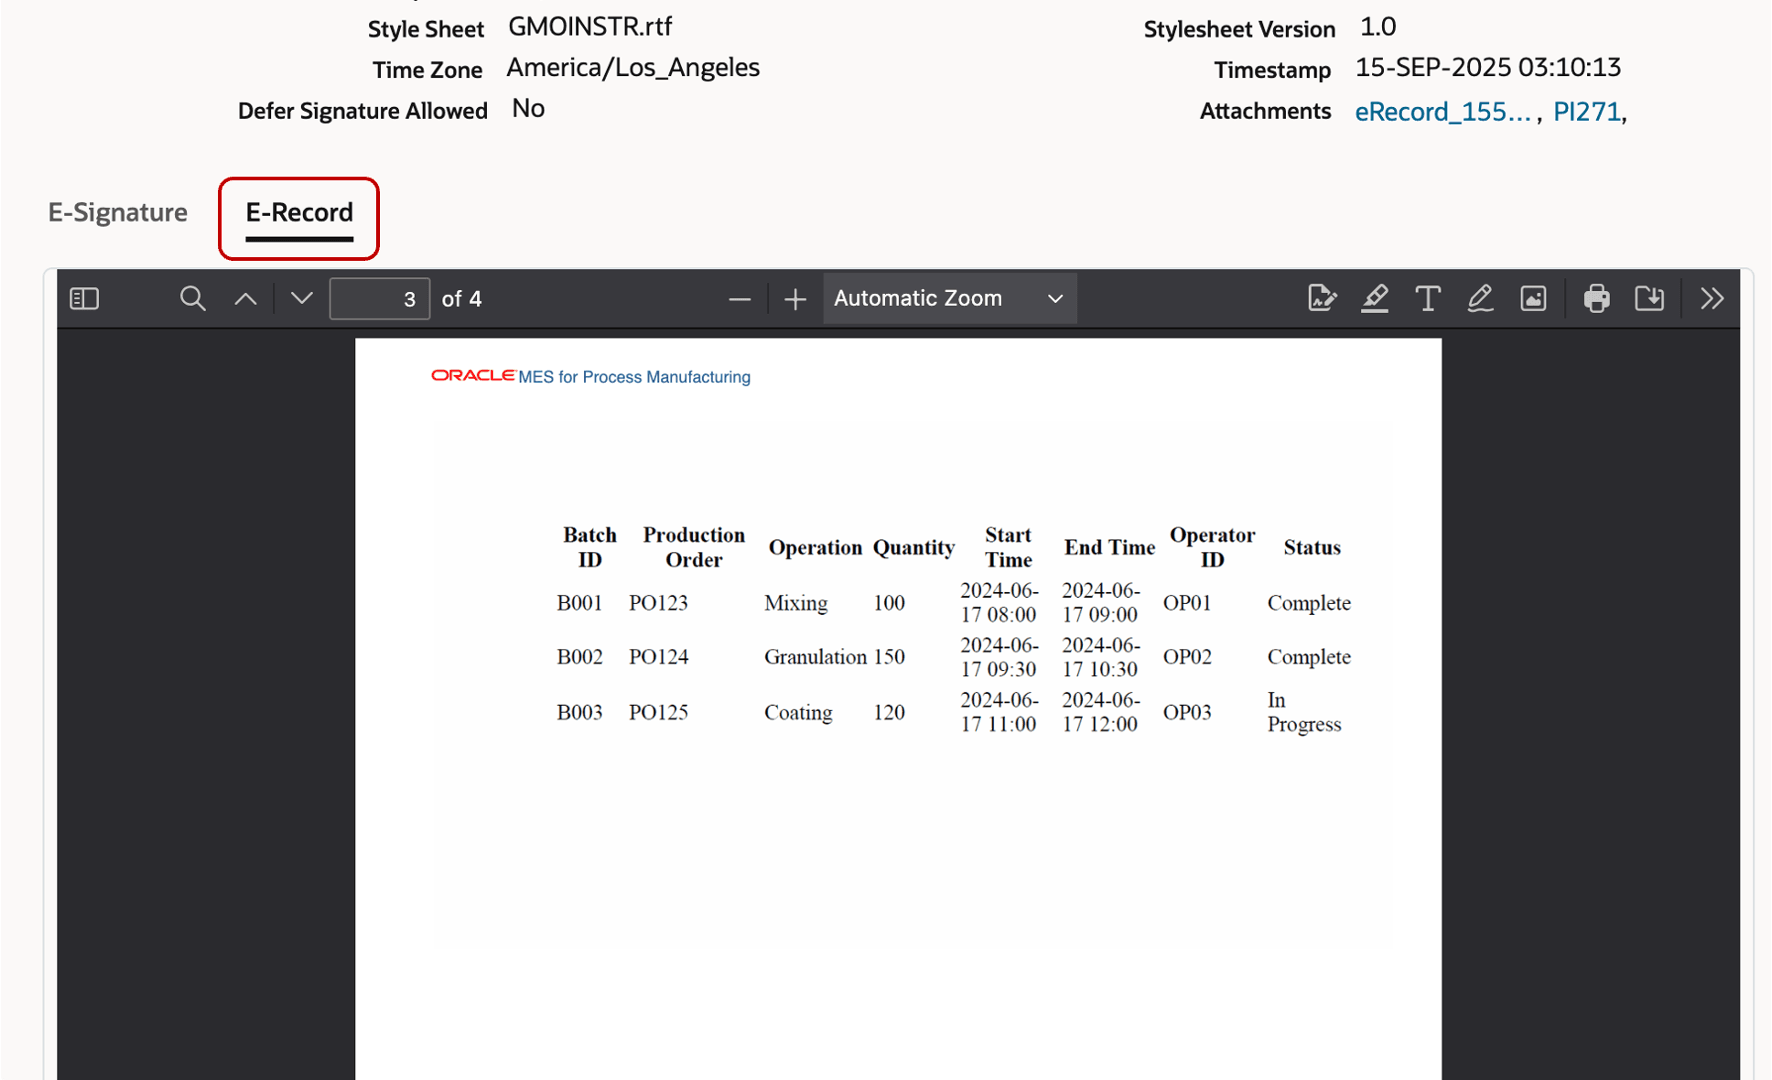Open the Automatic Zoom dropdown
This screenshot has height=1080, width=1772.
pos(948,298)
